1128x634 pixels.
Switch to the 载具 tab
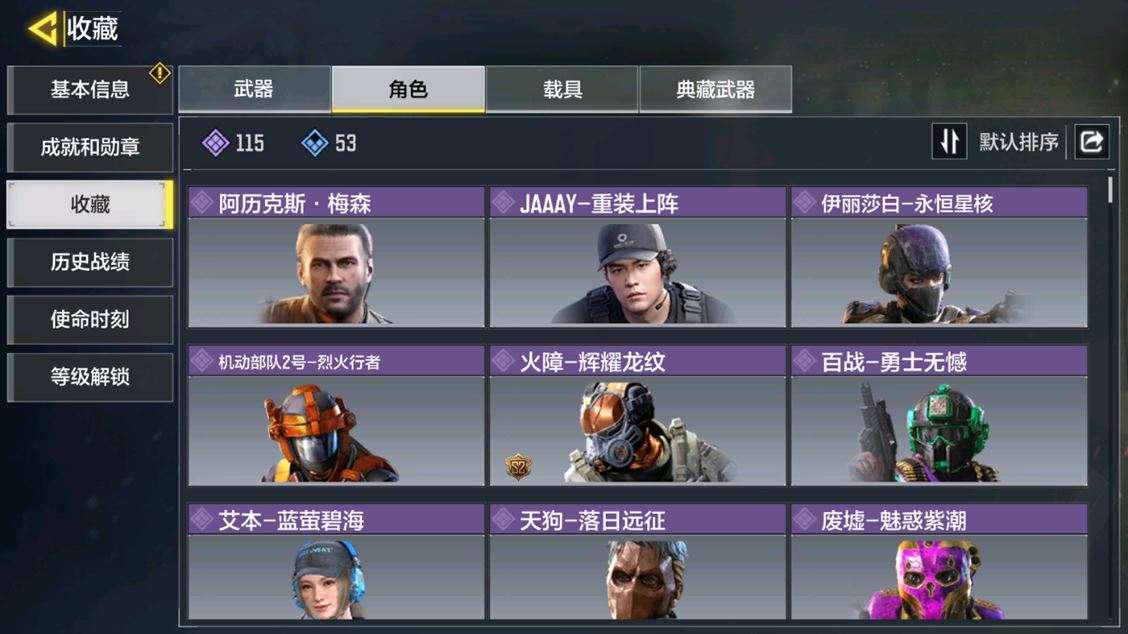tap(562, 89)
